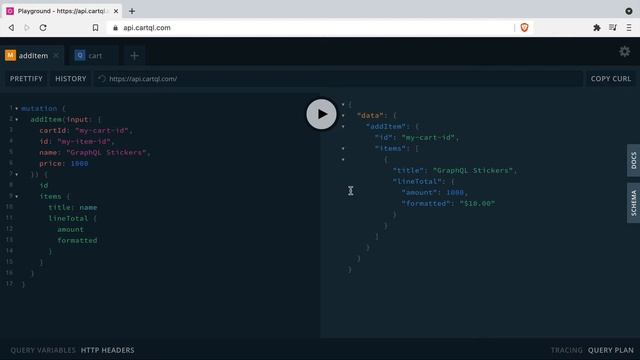640x360 pixels.
Task: Open Tracing panel
Action: pos(567,350)
